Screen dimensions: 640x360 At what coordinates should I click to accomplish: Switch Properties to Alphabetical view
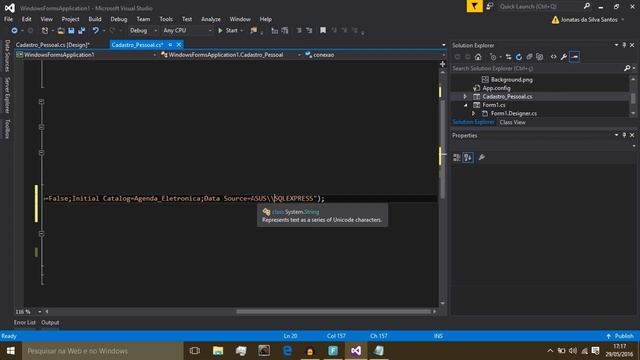click(x=468, y=158)
